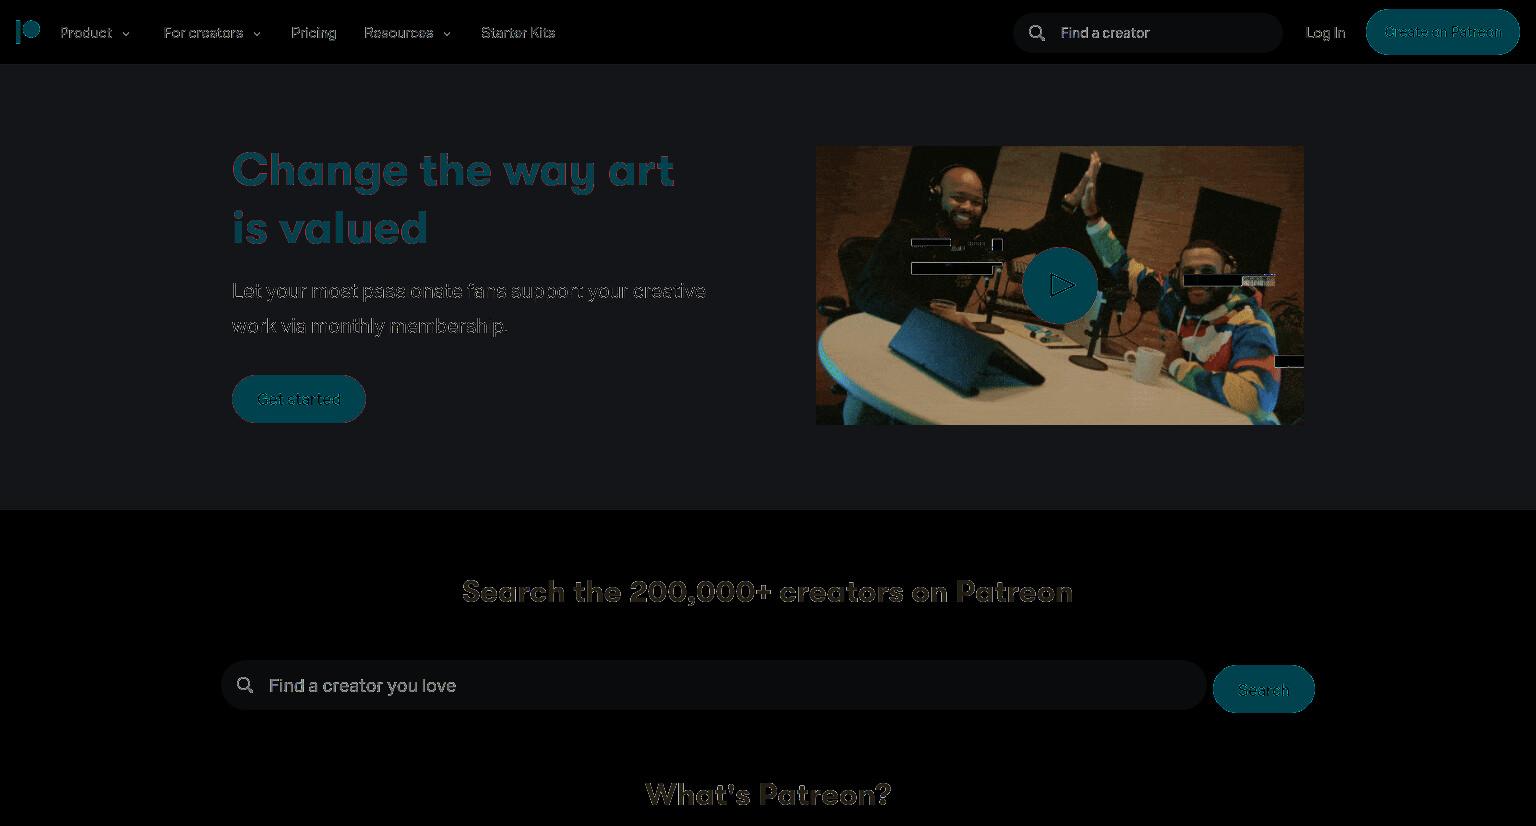Expand the Product dropdown chevron

126,34
